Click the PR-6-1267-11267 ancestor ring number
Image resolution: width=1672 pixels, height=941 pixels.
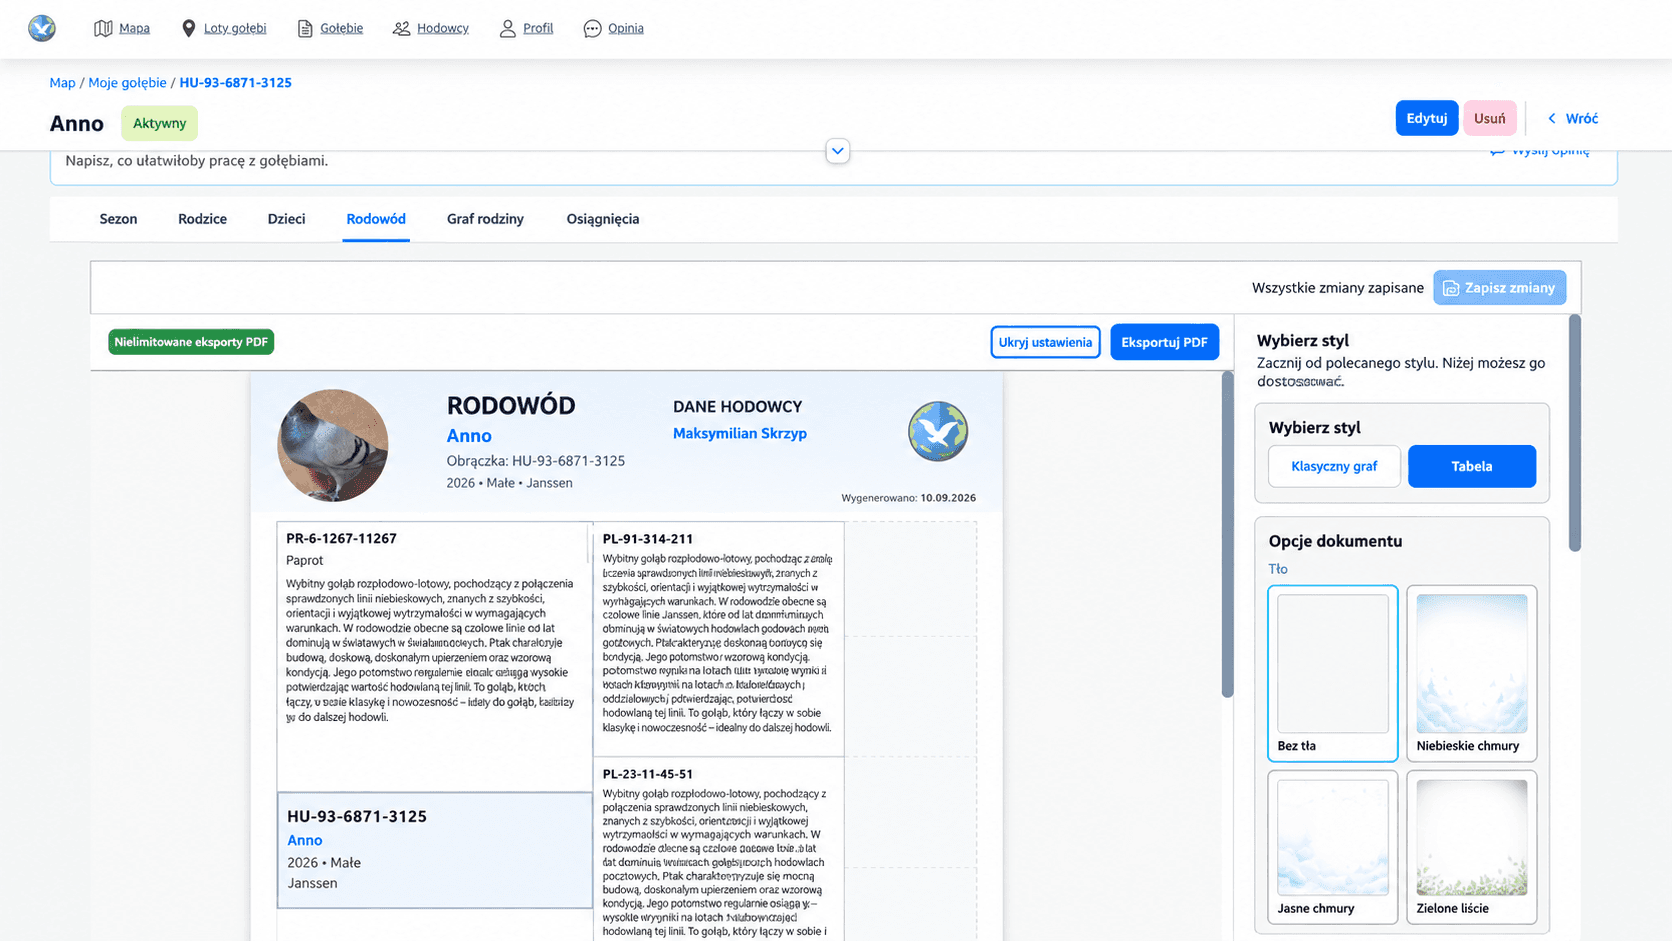[341, 538]
